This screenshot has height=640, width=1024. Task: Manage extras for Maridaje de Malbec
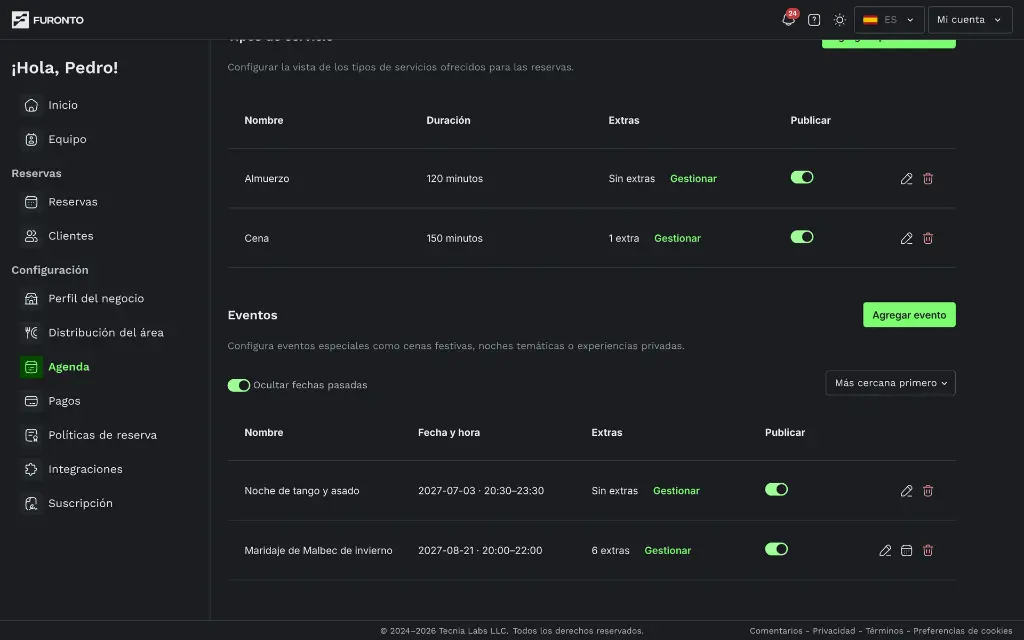point(667,551)
